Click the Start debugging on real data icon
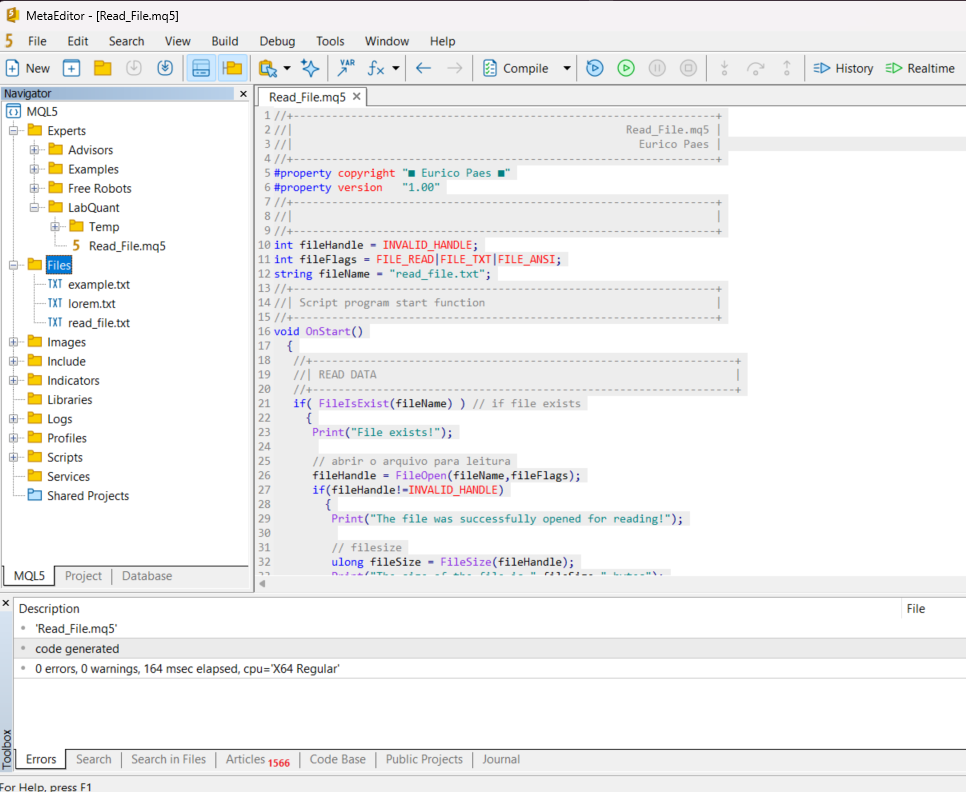Screen dimensions: 966x792 click(594, 68)
